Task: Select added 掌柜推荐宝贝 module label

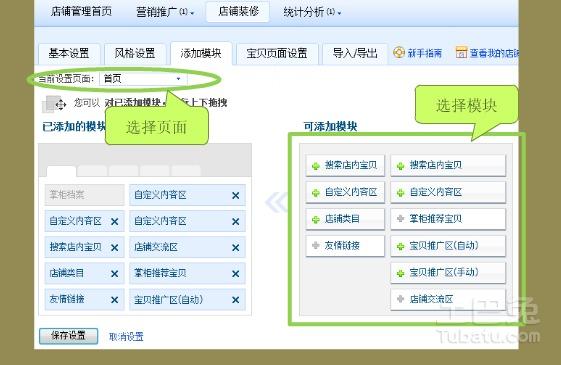Action: point(160,273)
